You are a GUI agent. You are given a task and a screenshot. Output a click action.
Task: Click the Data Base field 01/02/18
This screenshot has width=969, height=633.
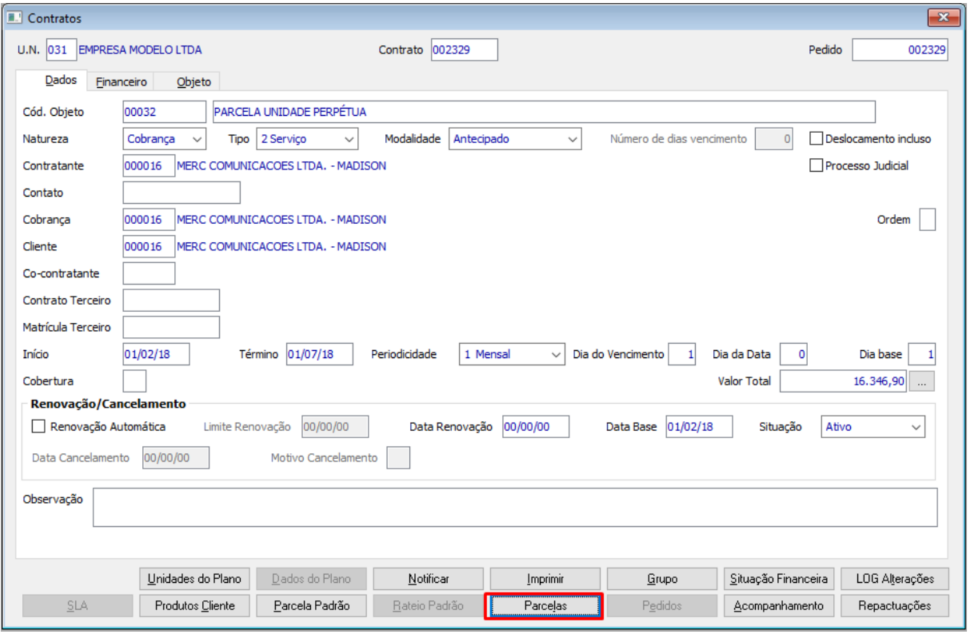(x=699, y=427)
